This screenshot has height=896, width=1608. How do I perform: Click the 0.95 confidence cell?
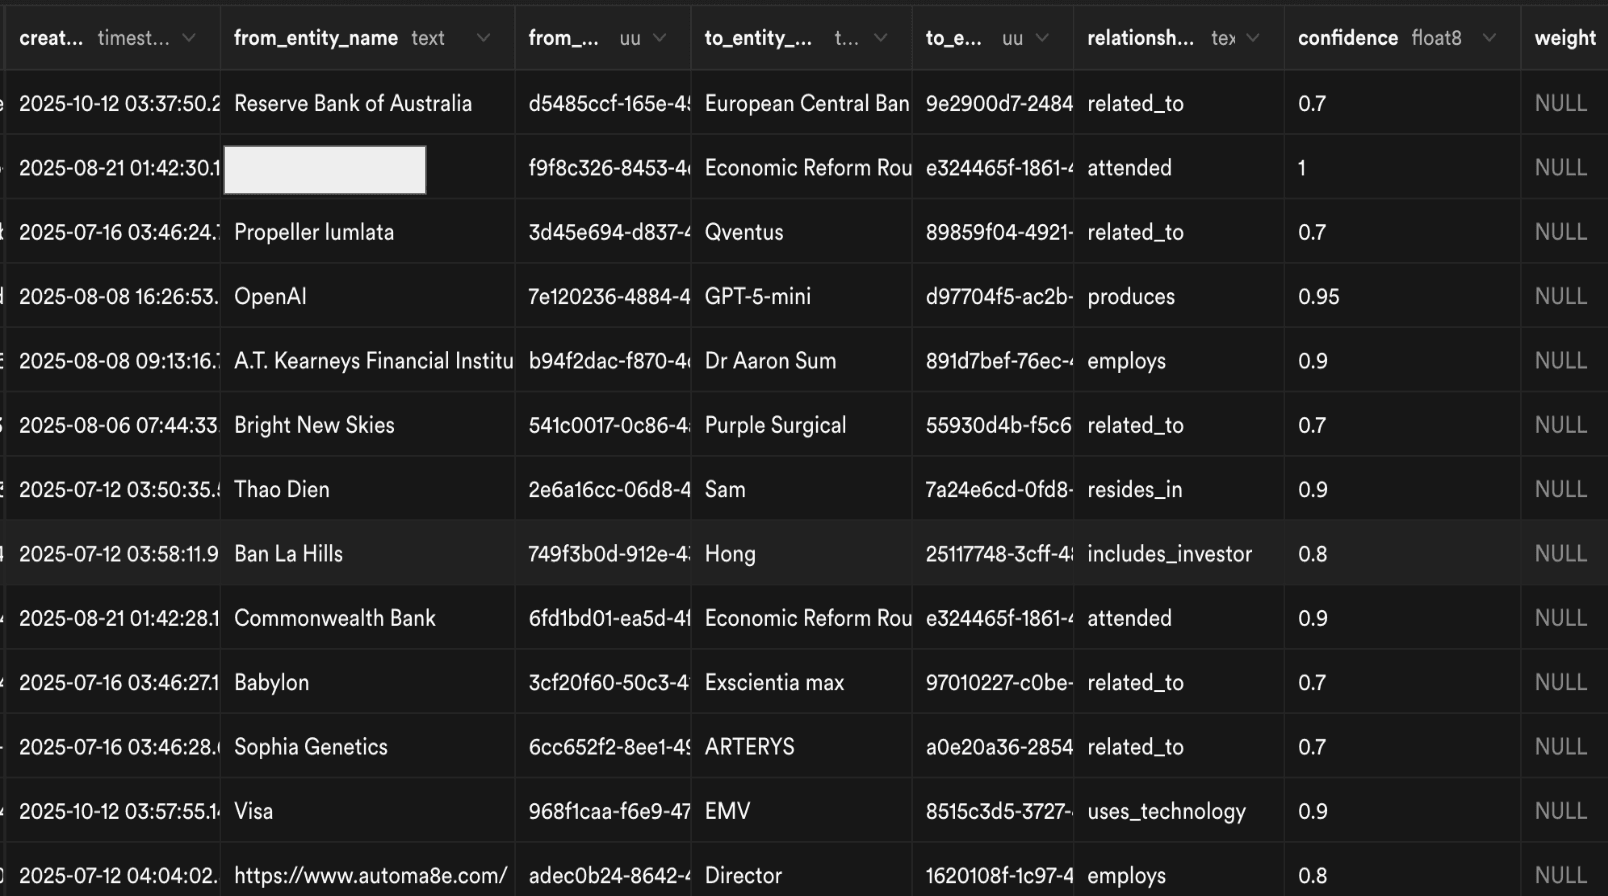1403,296
